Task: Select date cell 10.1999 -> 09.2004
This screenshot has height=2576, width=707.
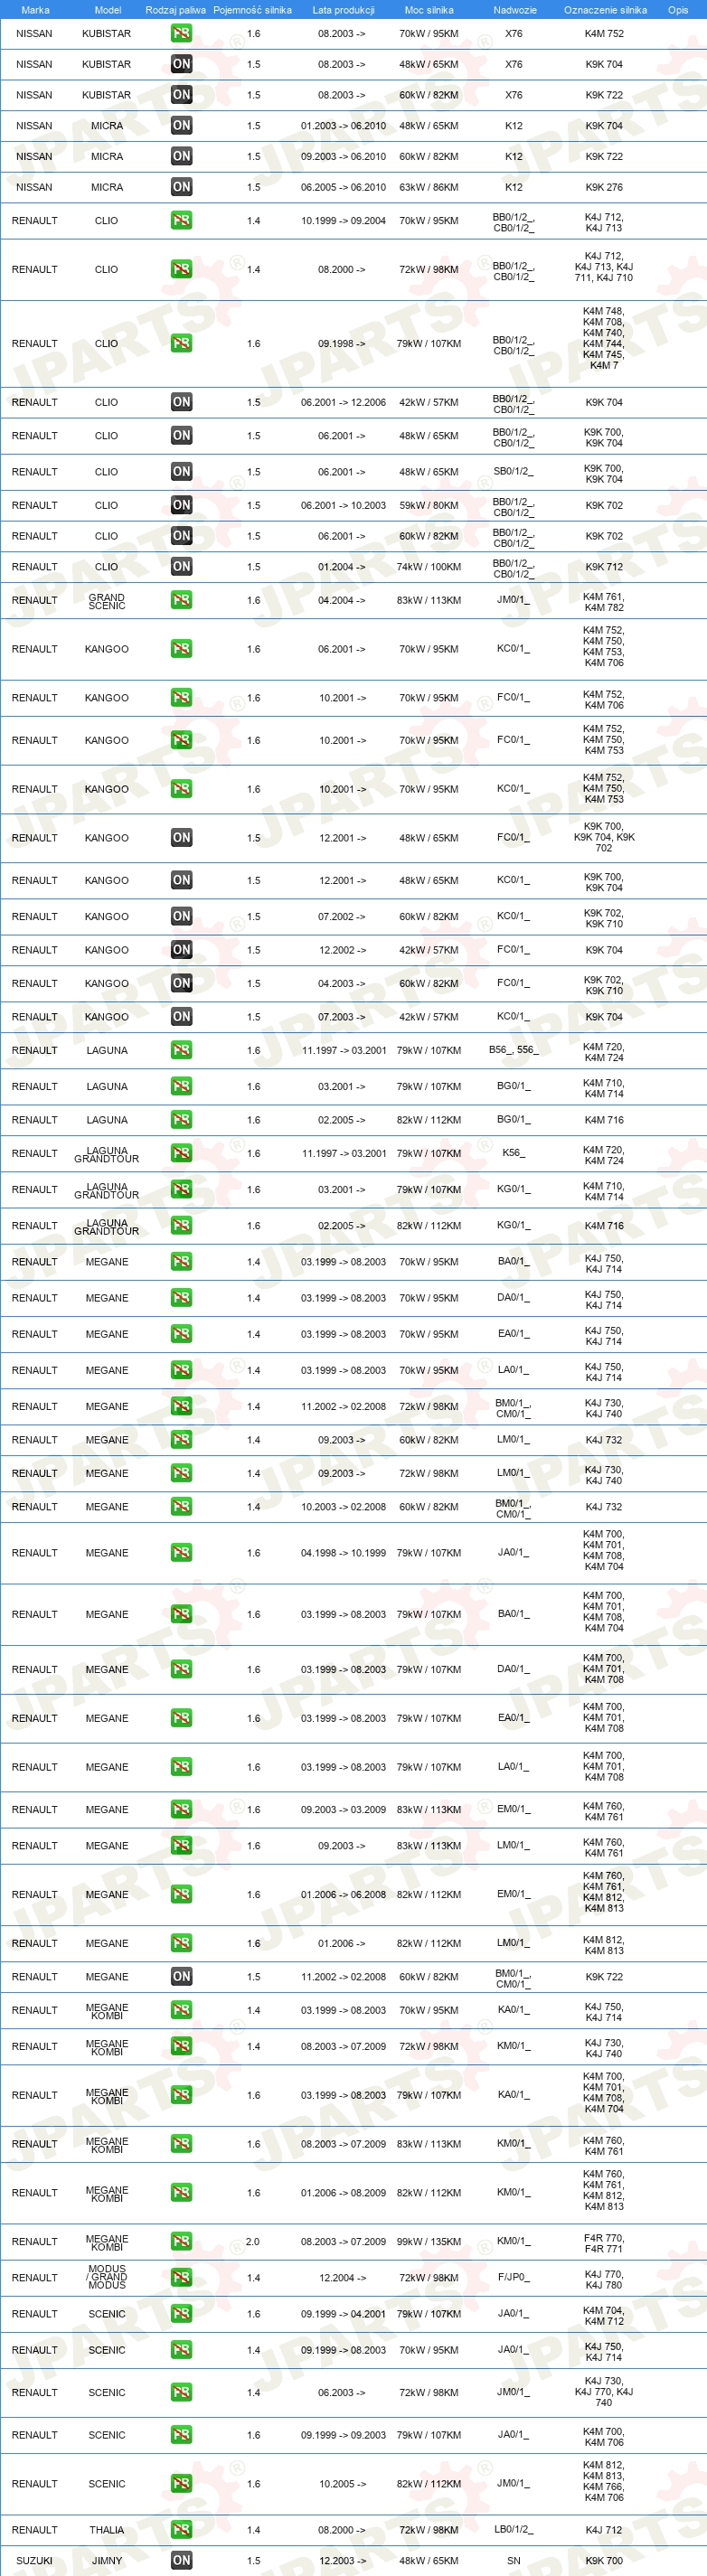Action: click(343, 221)
